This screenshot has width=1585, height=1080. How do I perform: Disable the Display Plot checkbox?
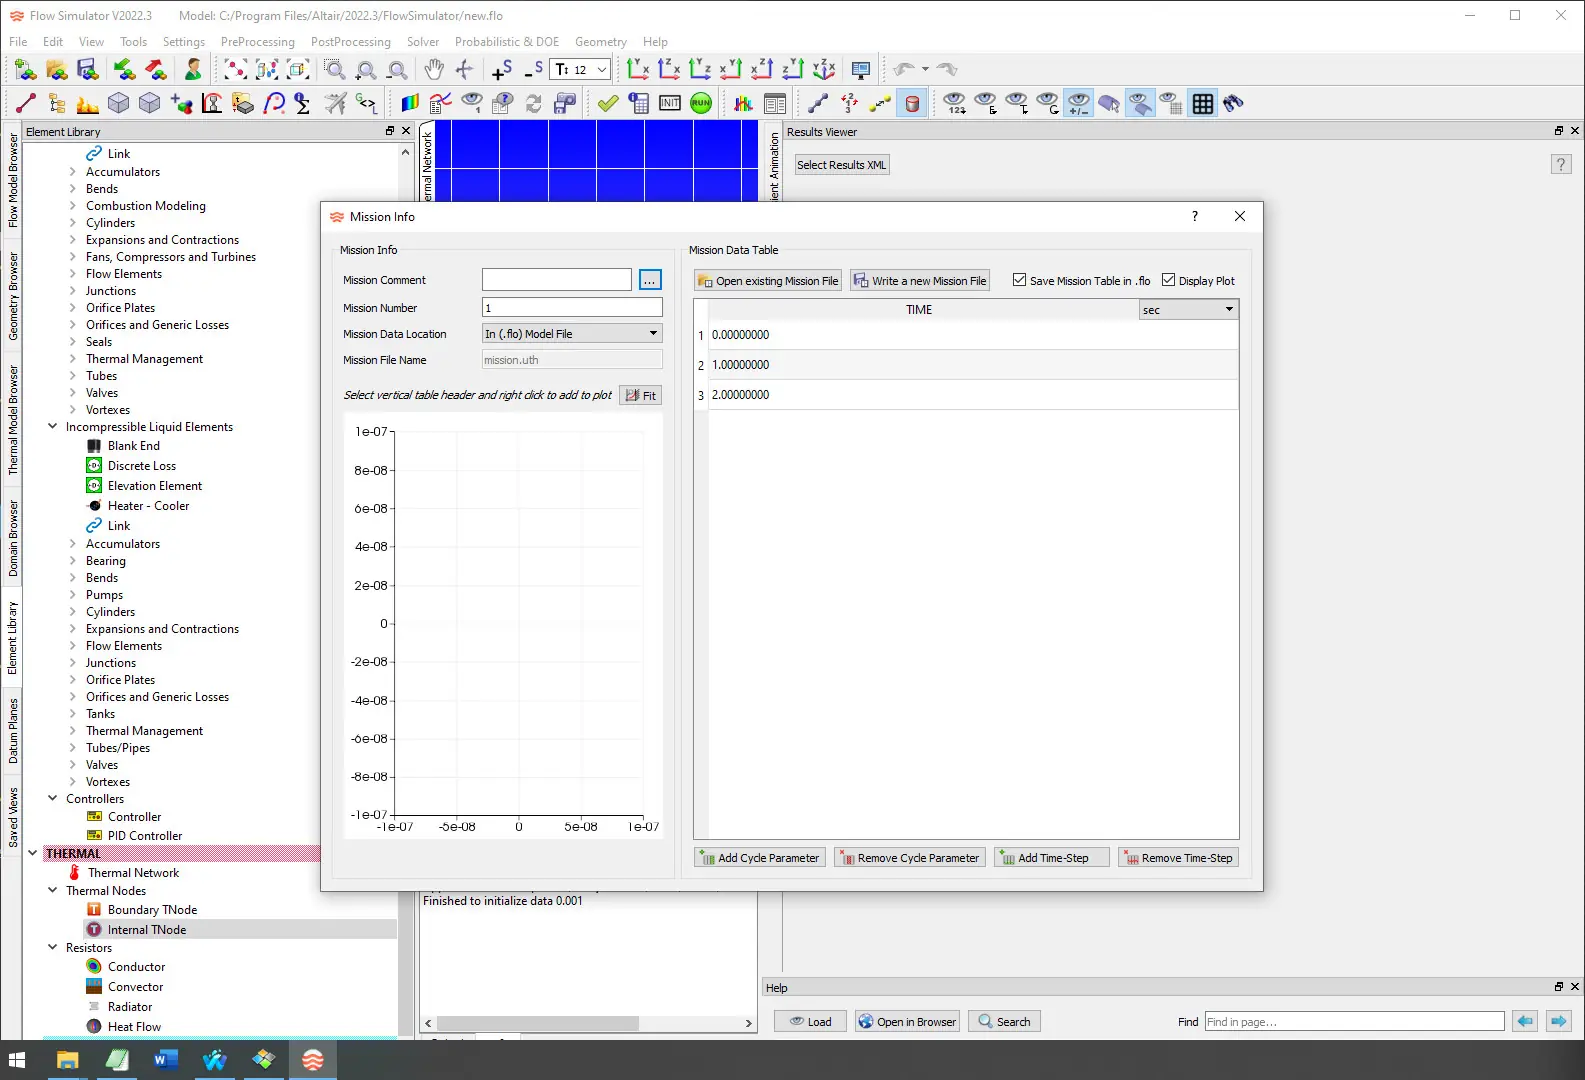[x=1168, y=280]
